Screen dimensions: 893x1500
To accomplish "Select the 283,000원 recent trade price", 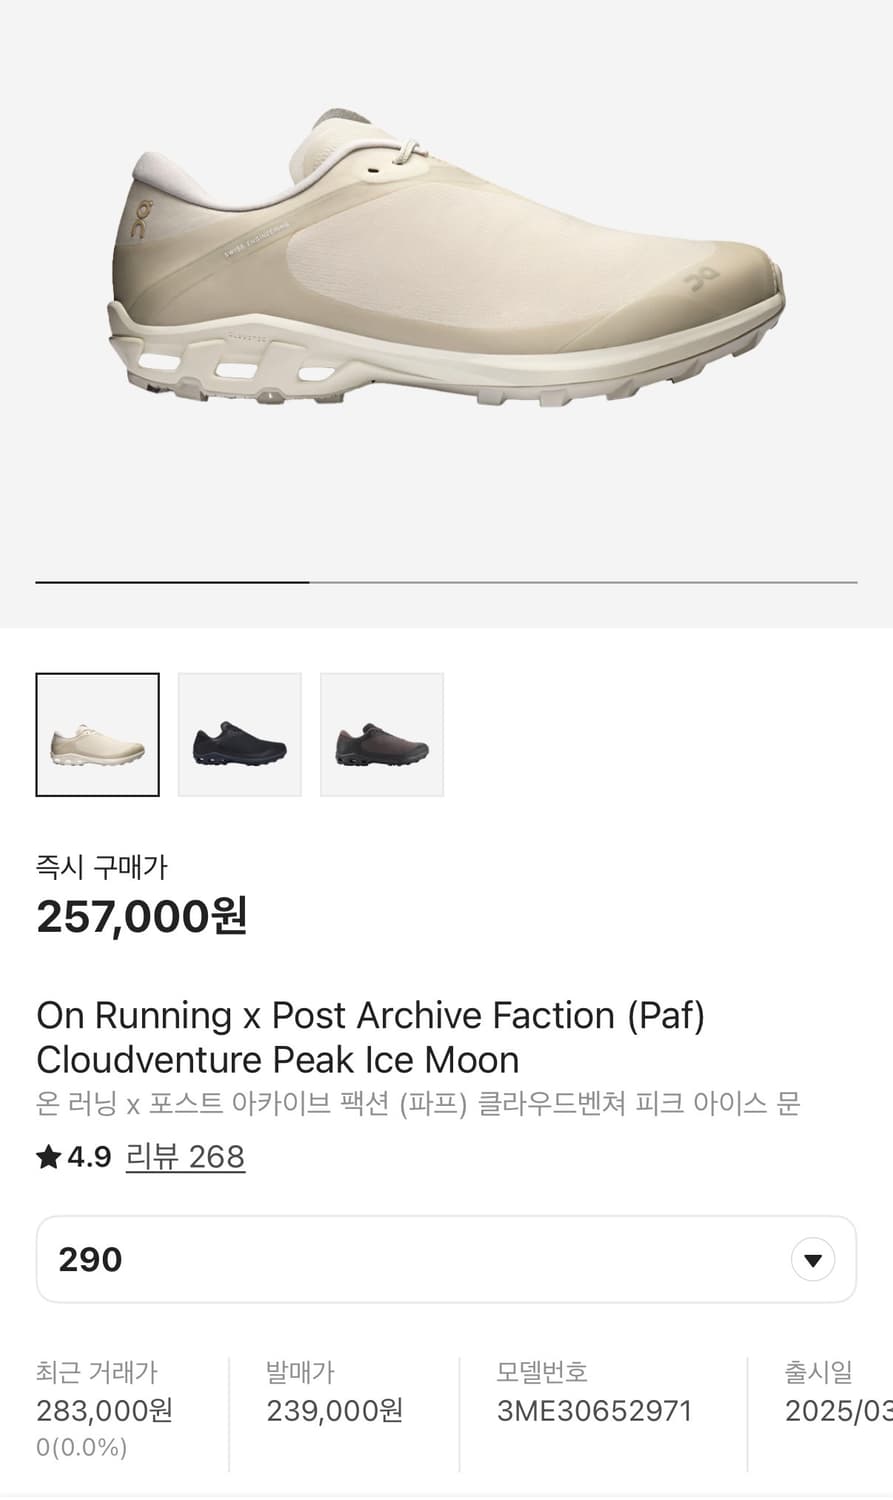I will (104, 1411).
